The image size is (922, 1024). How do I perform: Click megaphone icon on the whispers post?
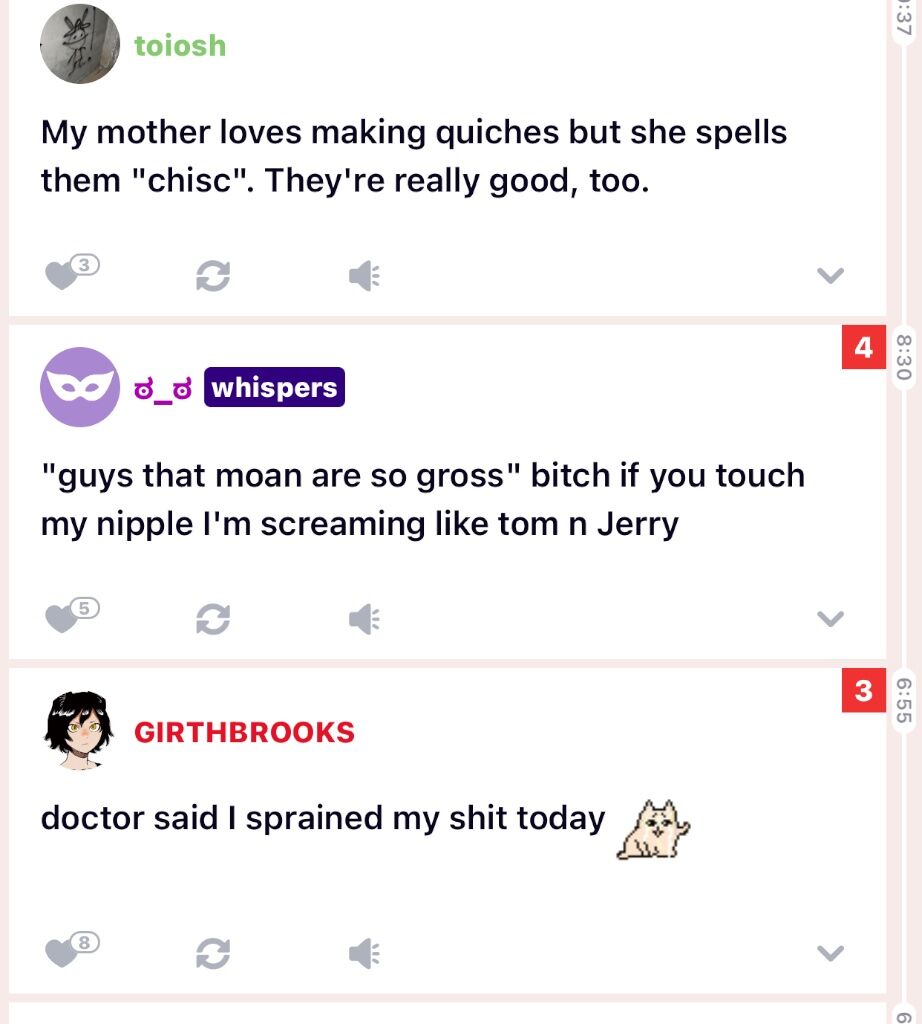[364, 618]
